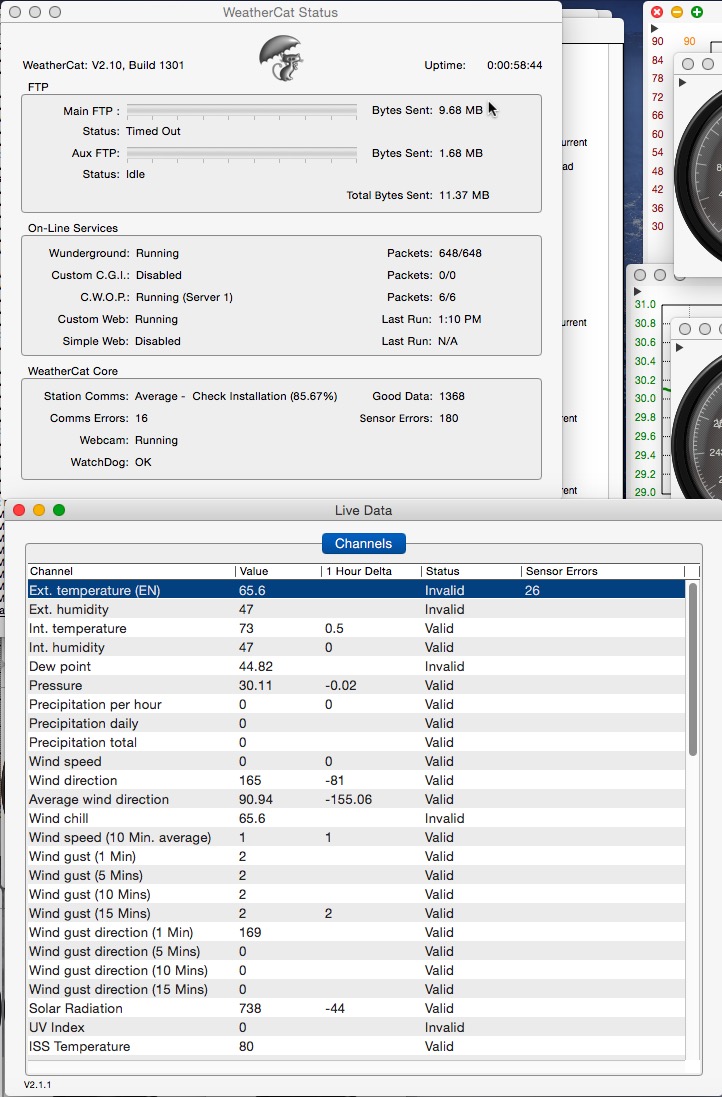722x1097 pixels.
Task: Click the Average wind direction delta -155.06
Action: (348, 799)
